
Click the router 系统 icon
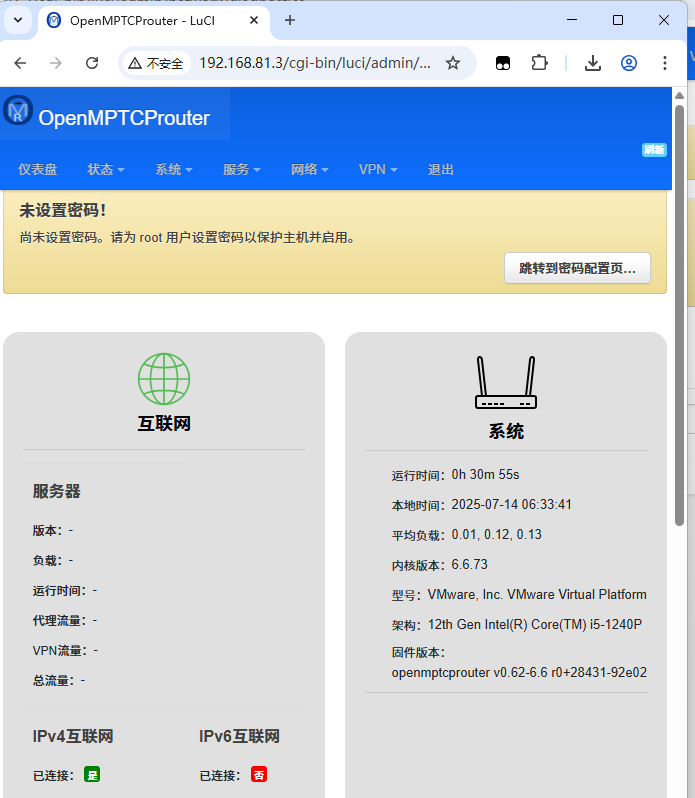pyautogui.click(x=506, y=382)
